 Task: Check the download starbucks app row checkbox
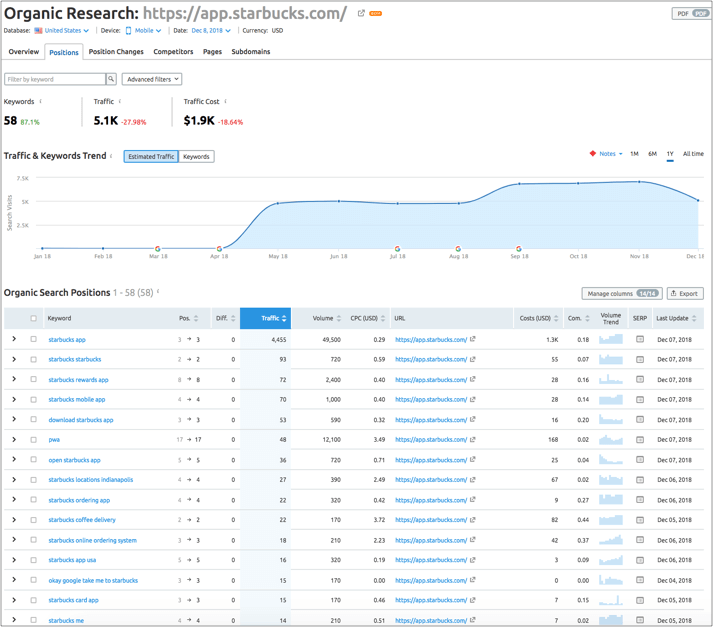point(34,419)
